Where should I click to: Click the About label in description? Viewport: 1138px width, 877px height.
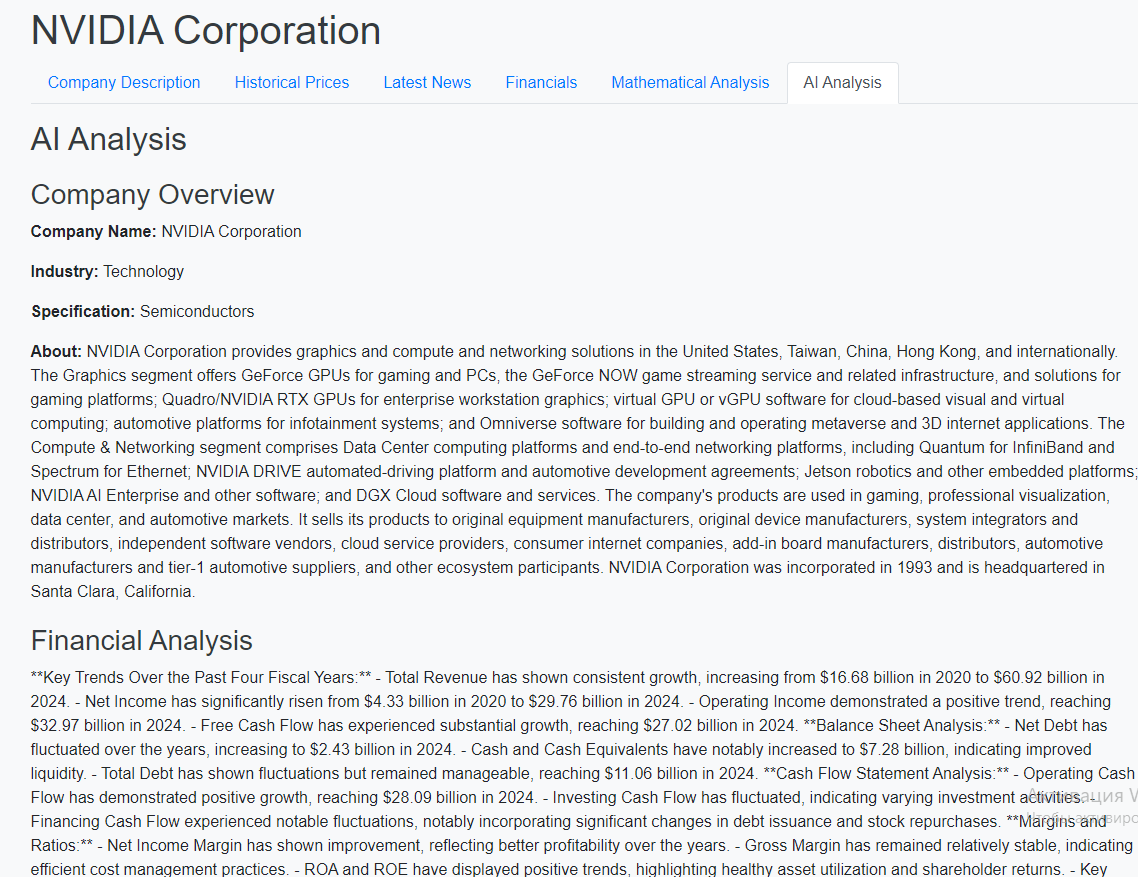point(56,351)
